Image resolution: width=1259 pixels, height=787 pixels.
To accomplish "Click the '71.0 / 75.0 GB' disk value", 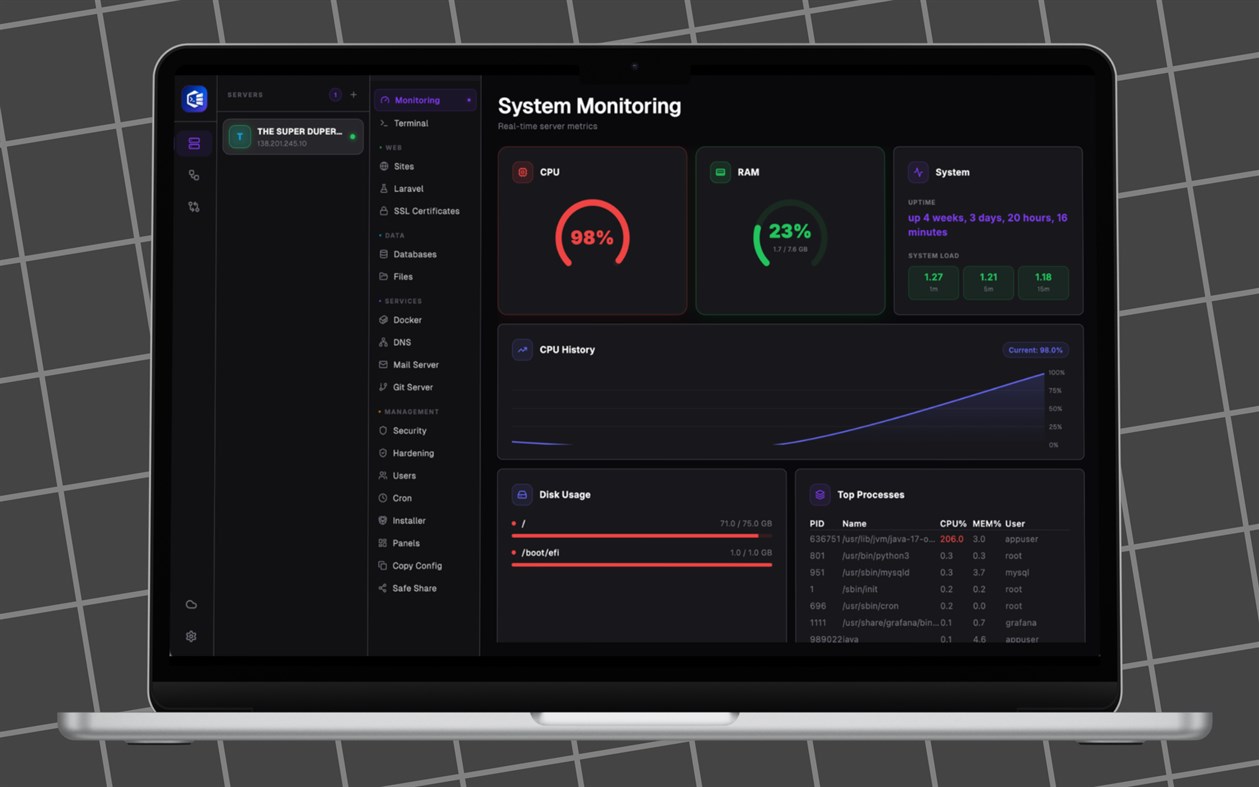I will (x=746, y=524).
